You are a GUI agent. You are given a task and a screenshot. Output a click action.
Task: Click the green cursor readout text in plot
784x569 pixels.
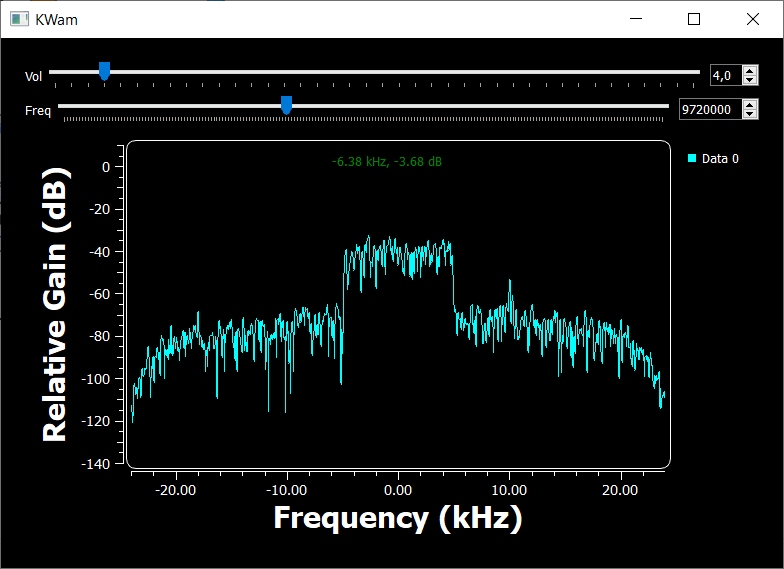[386, 161]
